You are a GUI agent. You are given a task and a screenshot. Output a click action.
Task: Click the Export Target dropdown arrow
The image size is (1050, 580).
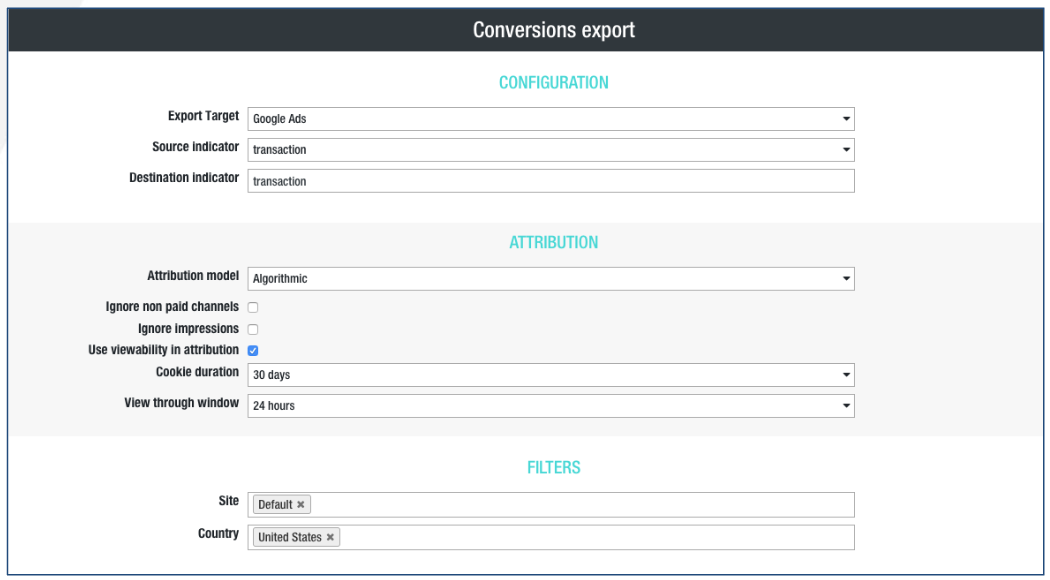pyautogui.click(x=846, y=119)
